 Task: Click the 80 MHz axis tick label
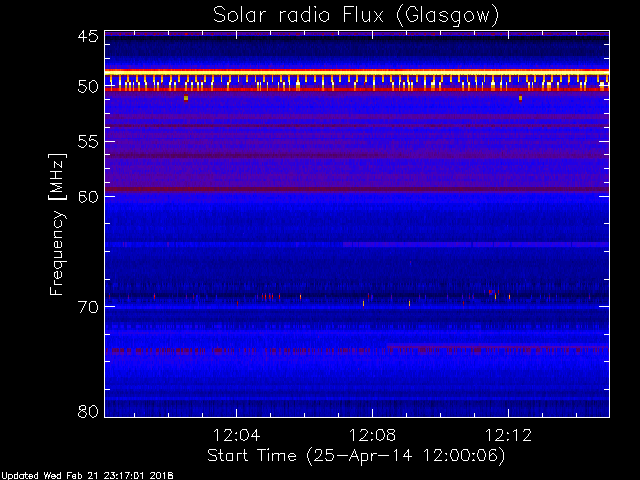(88, 411)
